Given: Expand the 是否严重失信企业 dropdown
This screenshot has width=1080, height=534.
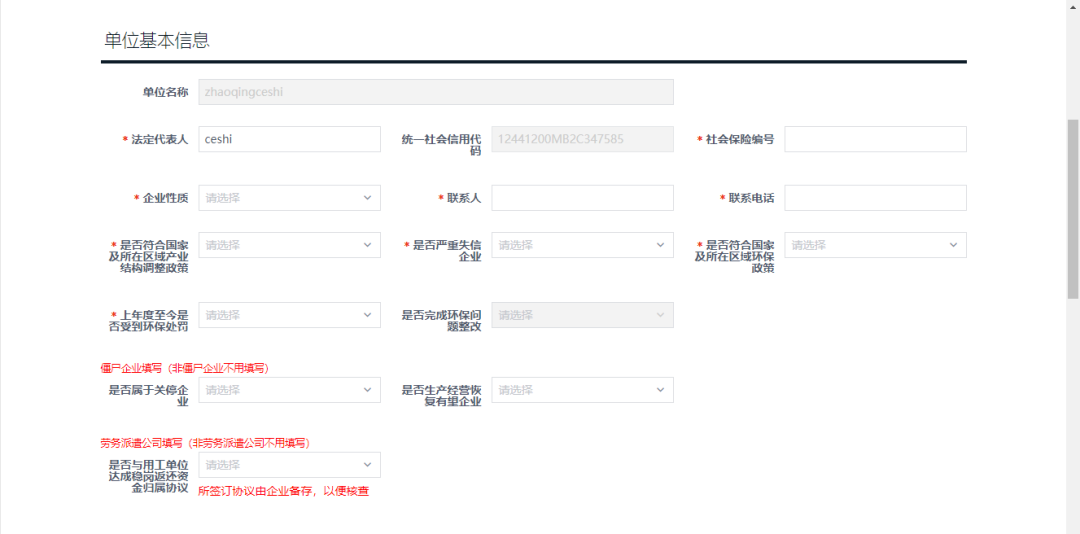Looking at the screenshot, I should (582, 245).
